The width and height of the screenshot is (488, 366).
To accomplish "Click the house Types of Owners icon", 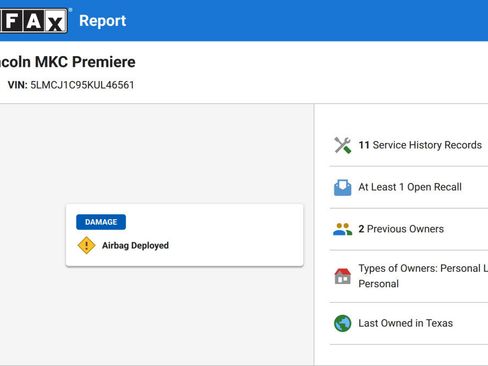I will [x=343, y=276].
